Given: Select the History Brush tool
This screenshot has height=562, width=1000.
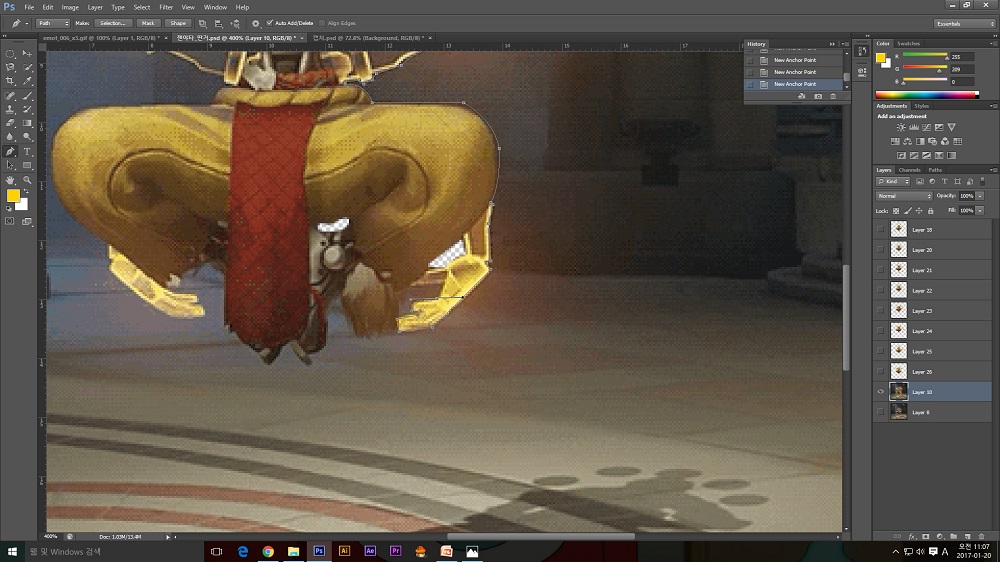Looking at the screenshot, I should (x=27, y=110).
